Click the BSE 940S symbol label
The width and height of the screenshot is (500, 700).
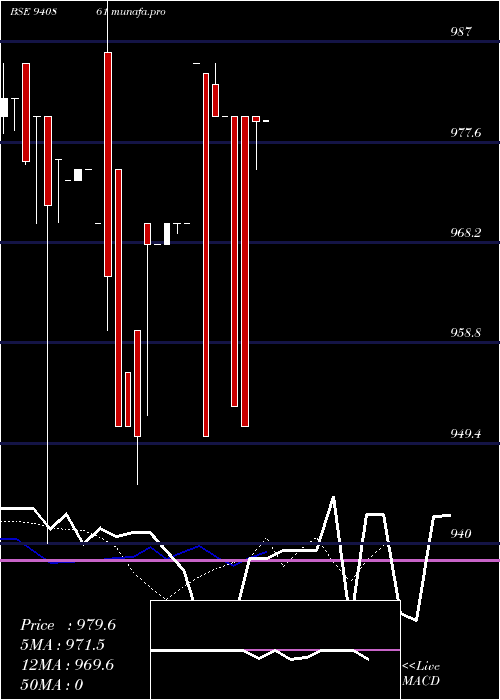click(33, 12)
